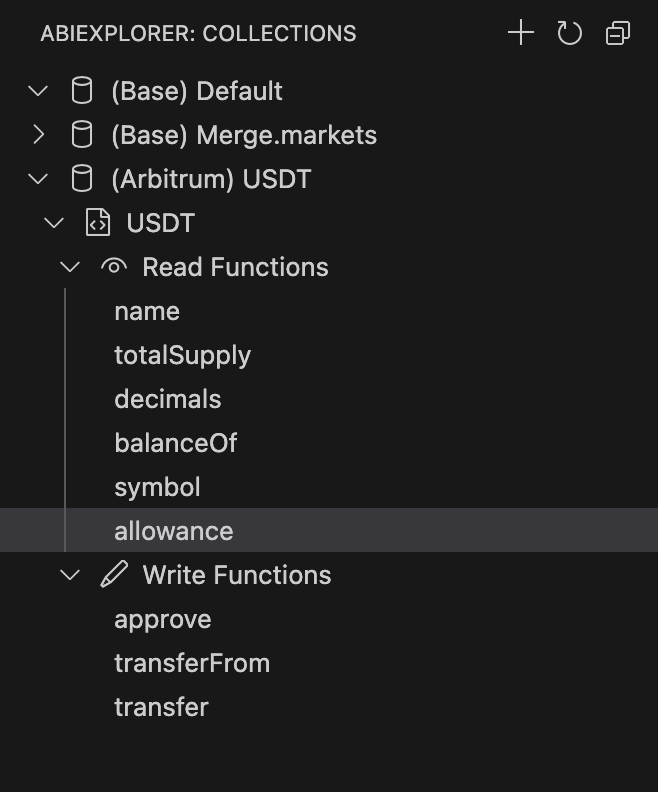Click the (Arbitrum) USDT database icon
The width and height of the screenshot is (658, 792).
pos(82,178)
